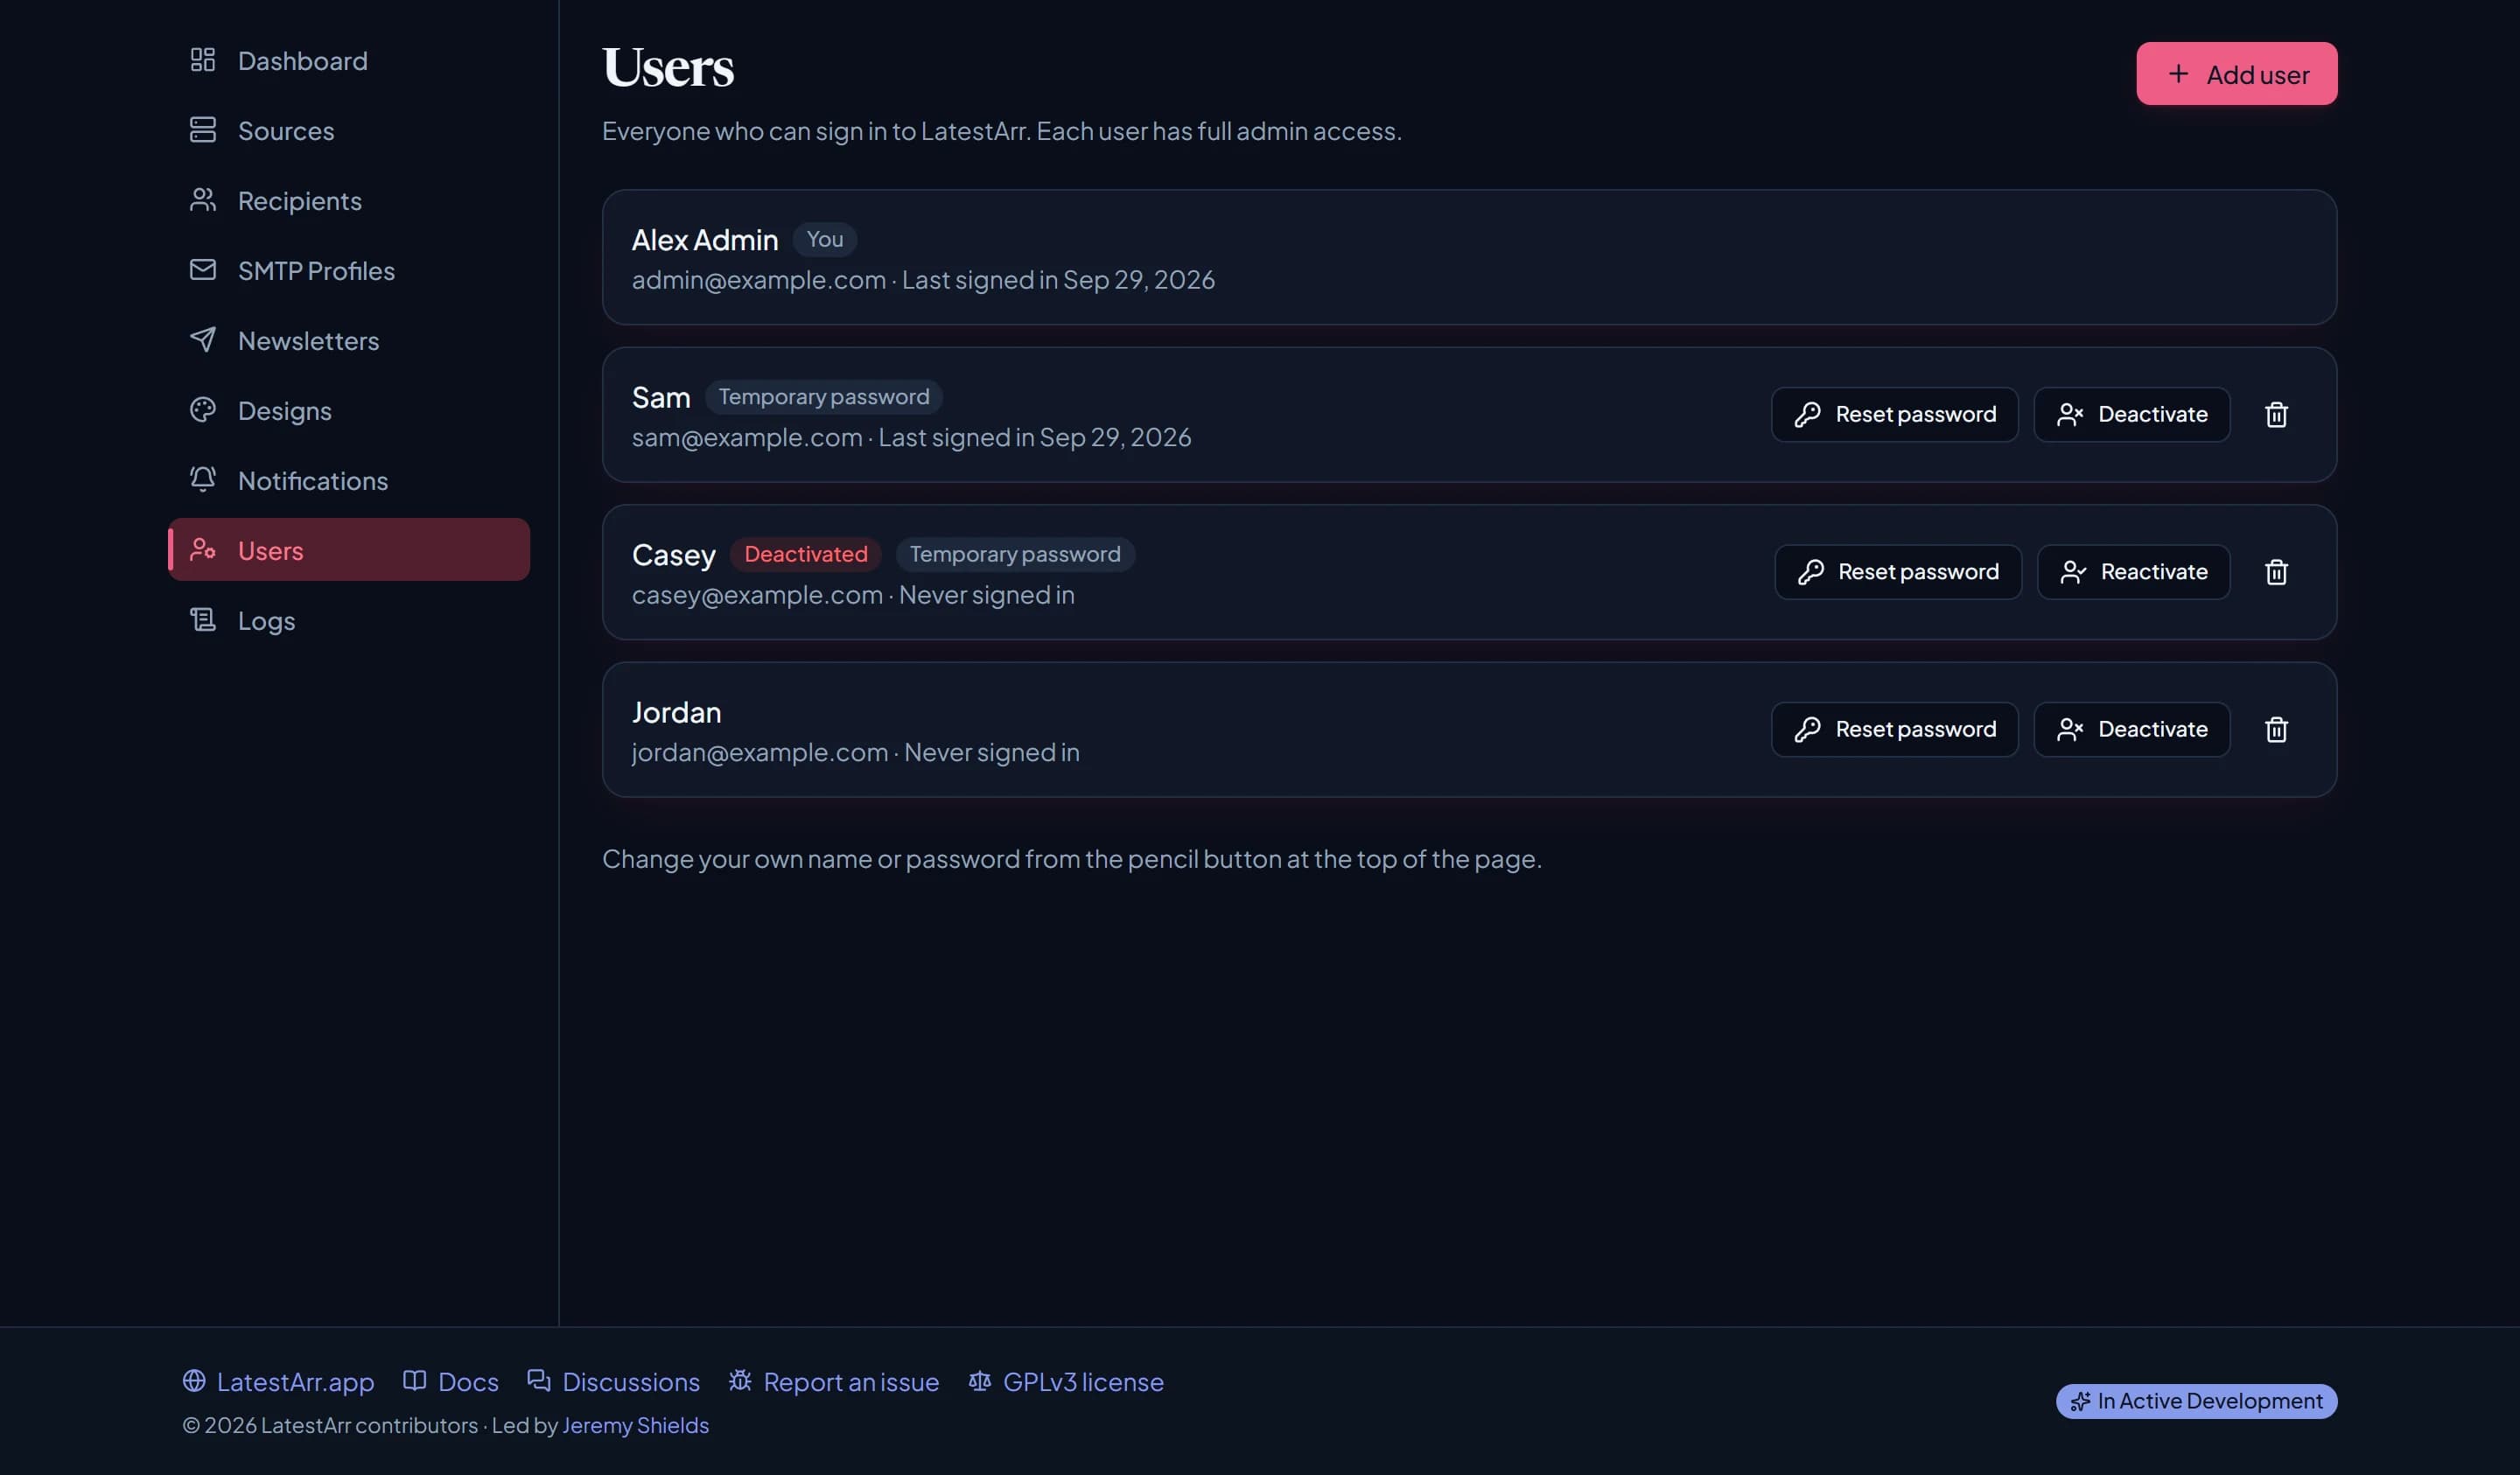
Task: Click the SMTP Profiles envelope icon
Action: 203,270
